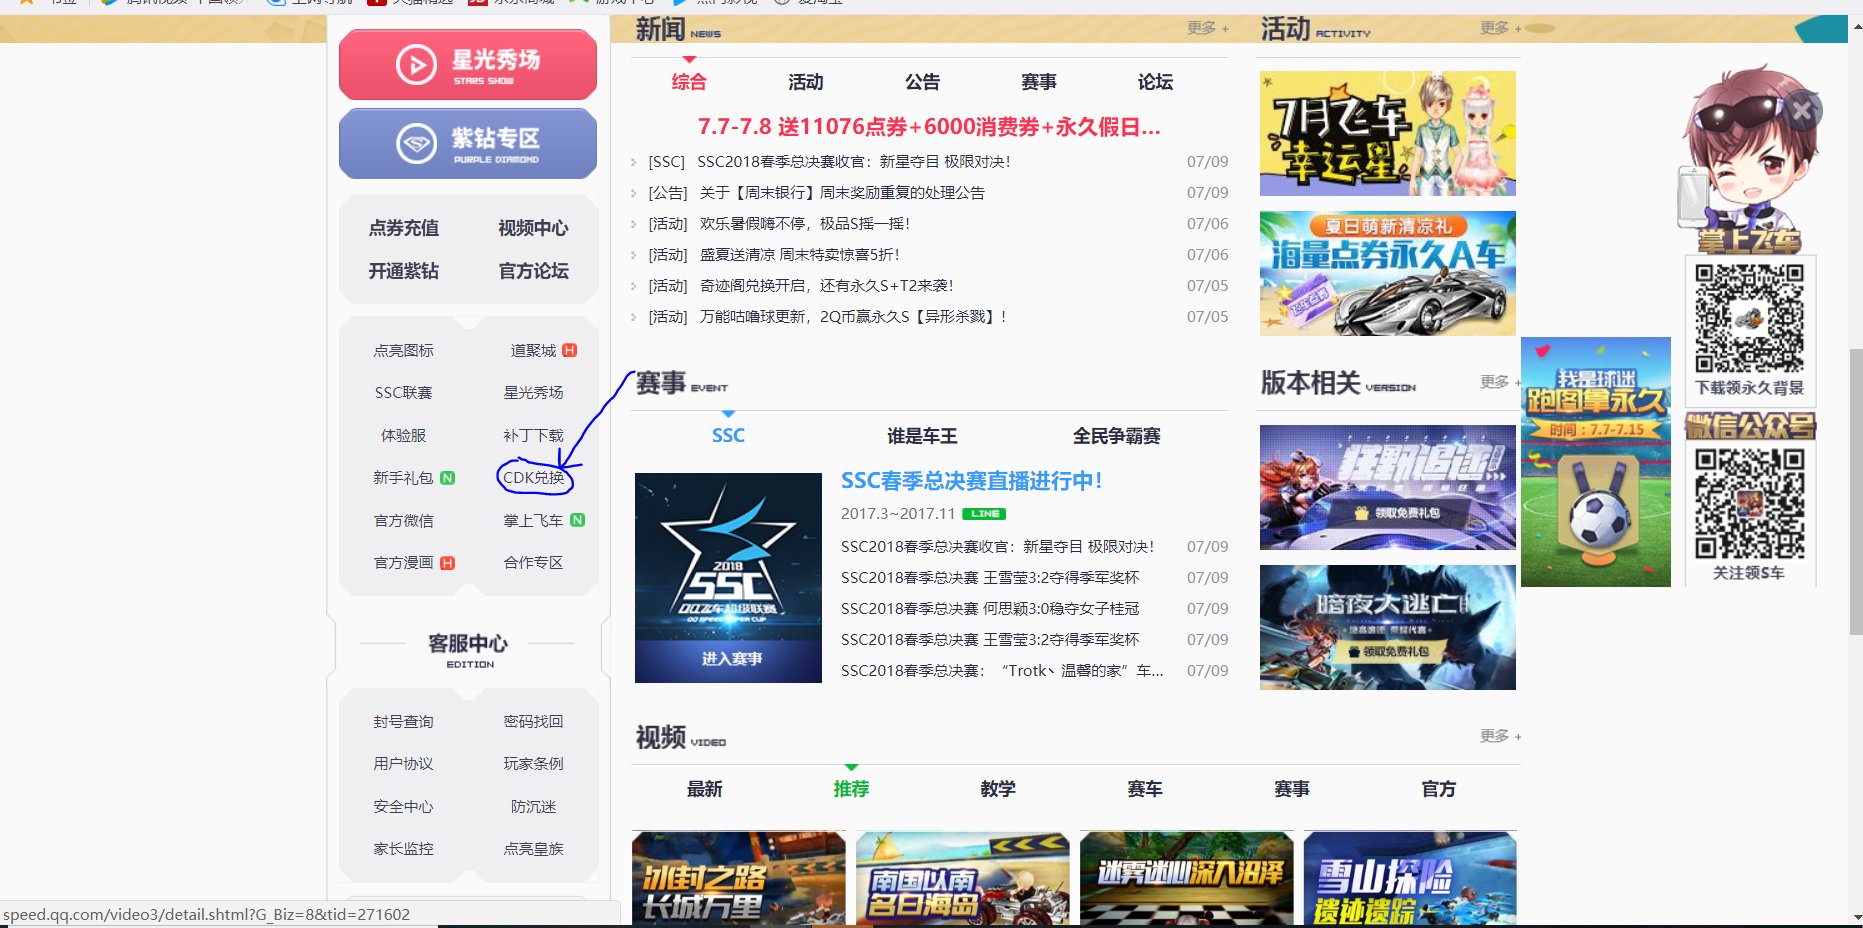Click the LINE live badge next to SSC dates
Viewport: 1863px width, 928px height.
click(985, 513)
